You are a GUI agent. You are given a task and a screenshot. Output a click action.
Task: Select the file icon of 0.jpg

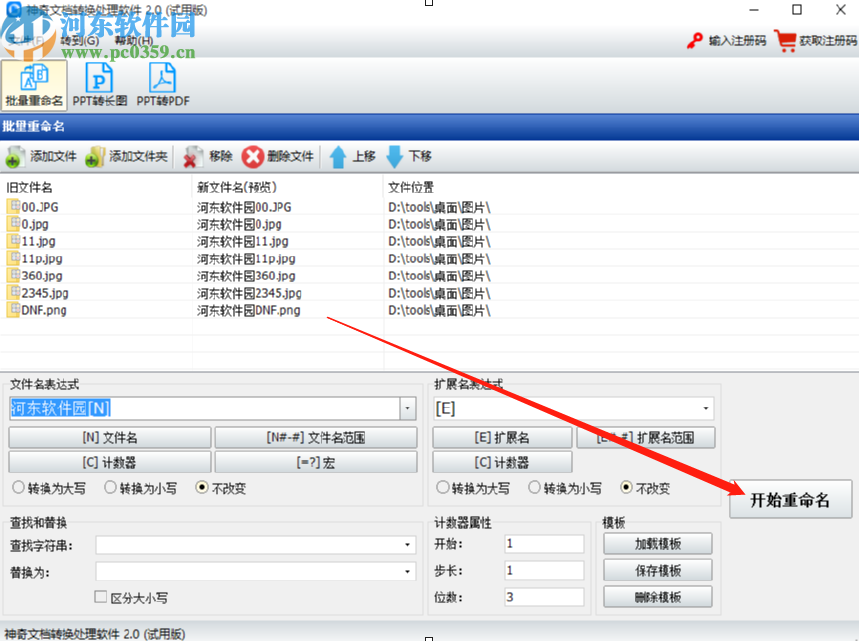[14, 223]
